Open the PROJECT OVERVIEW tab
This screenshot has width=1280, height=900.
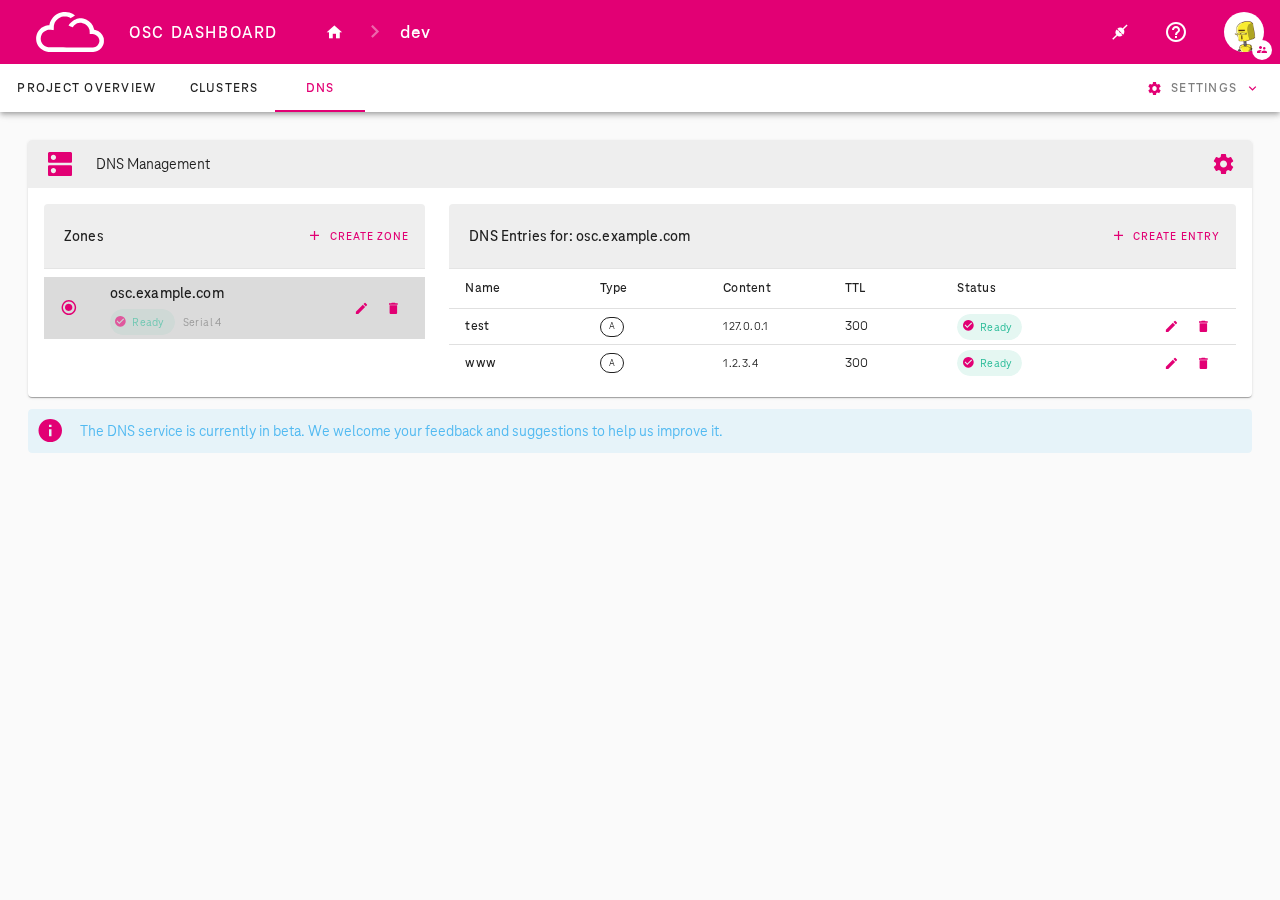tap(86, 87)
